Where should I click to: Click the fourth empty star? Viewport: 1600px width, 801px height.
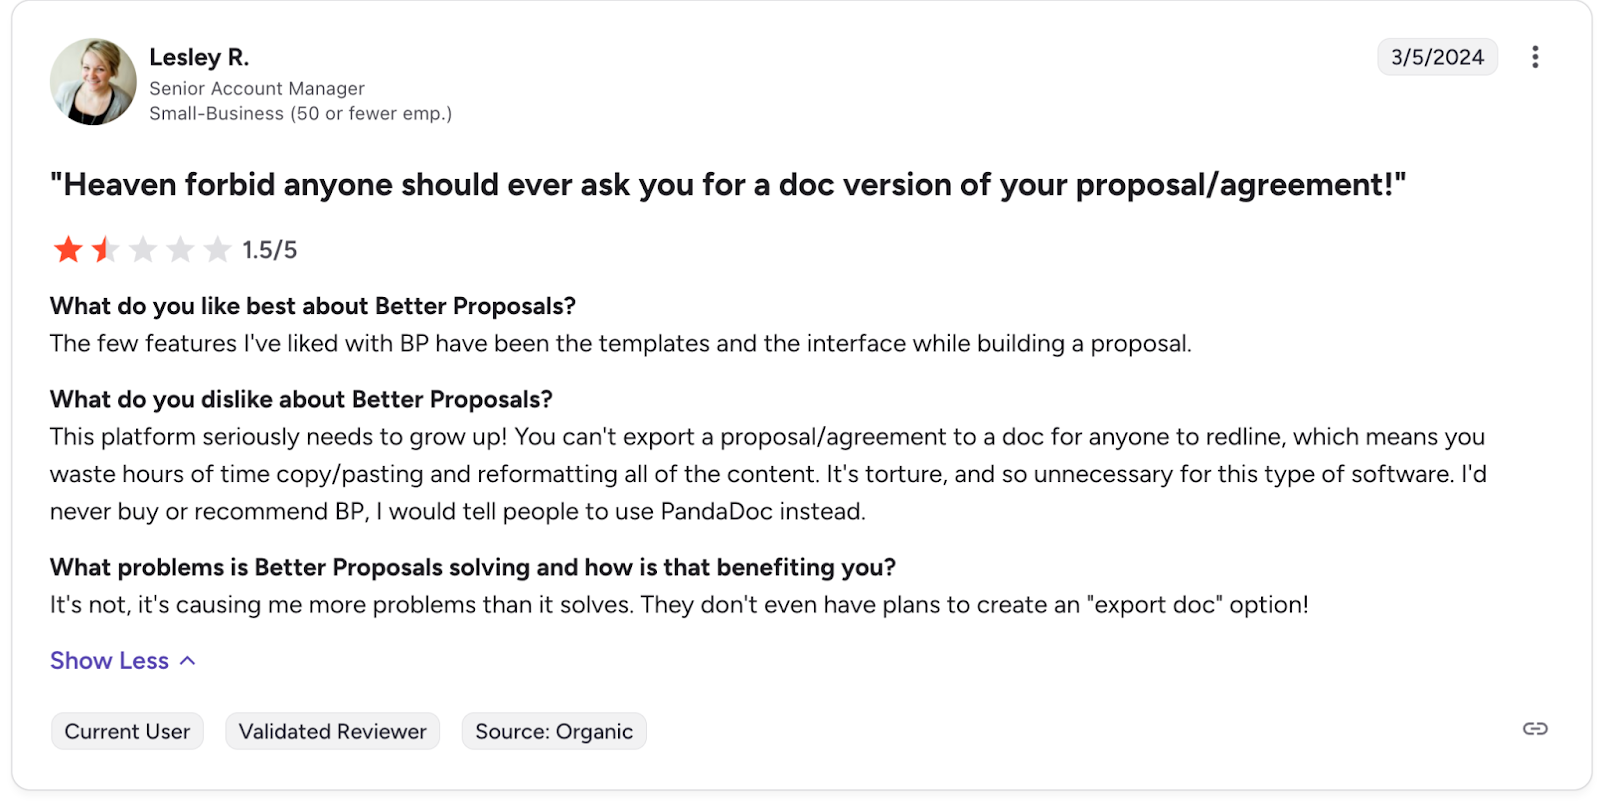coord(179,249)
